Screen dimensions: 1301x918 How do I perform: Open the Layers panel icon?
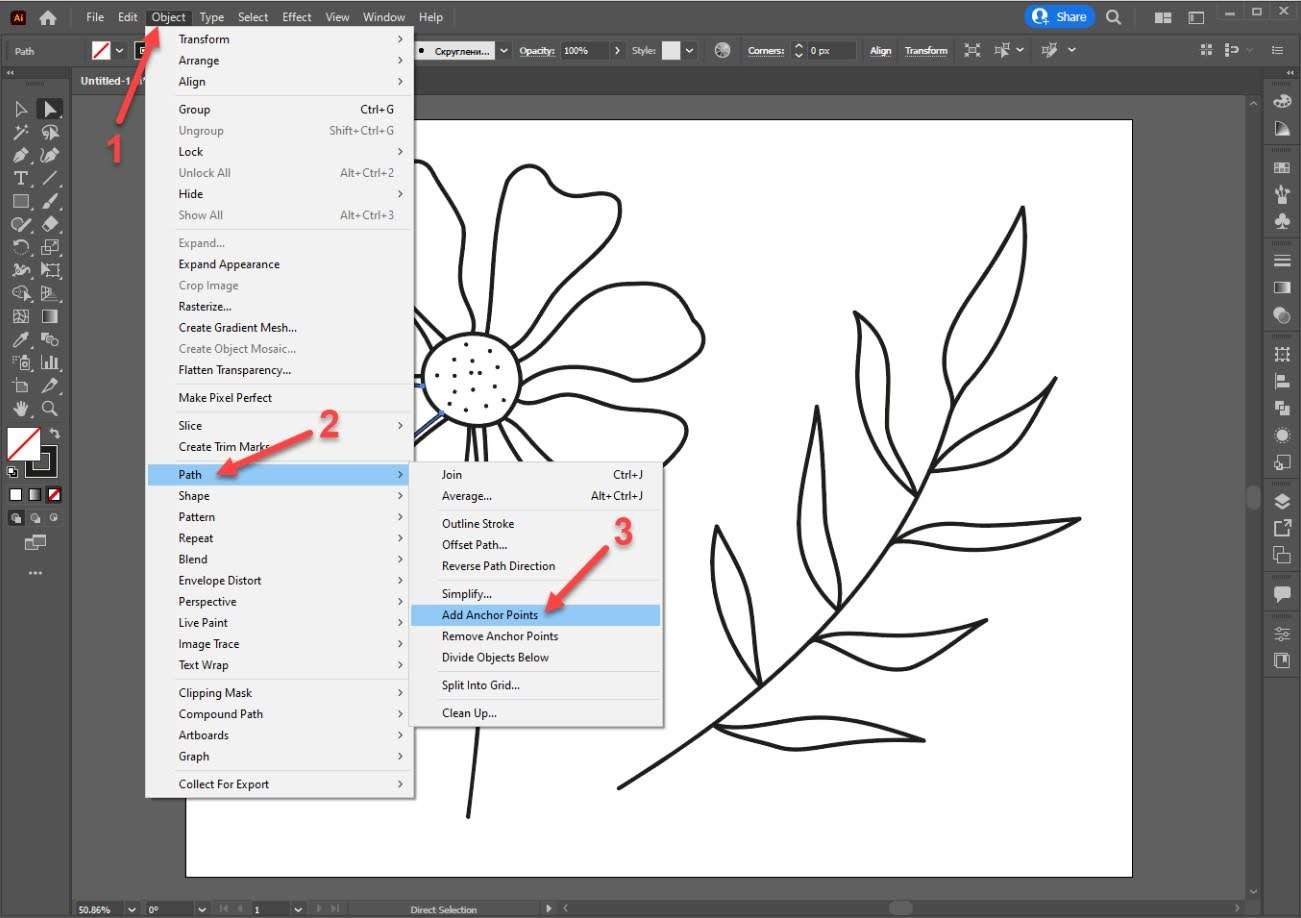[1282, 502]
